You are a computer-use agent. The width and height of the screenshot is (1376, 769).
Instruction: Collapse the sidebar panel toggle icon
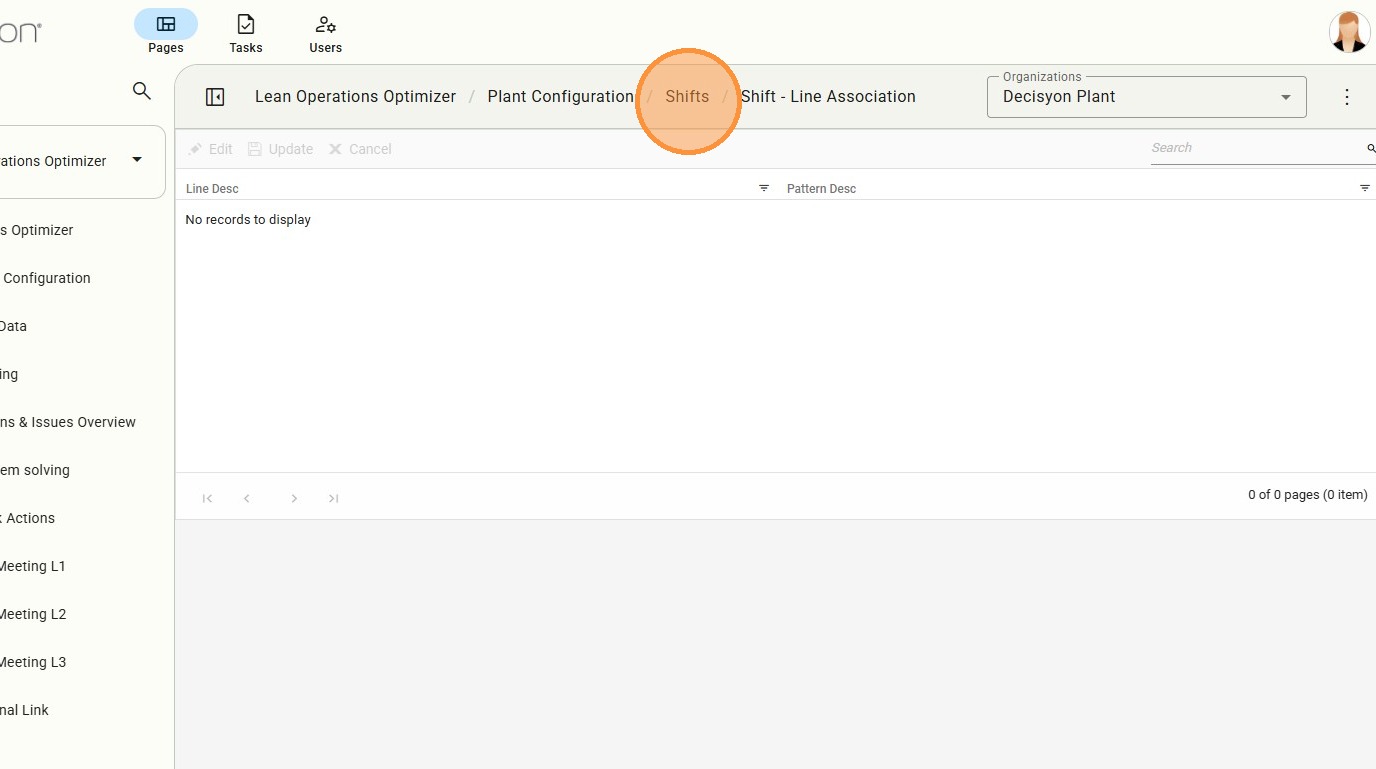[215, 97]
